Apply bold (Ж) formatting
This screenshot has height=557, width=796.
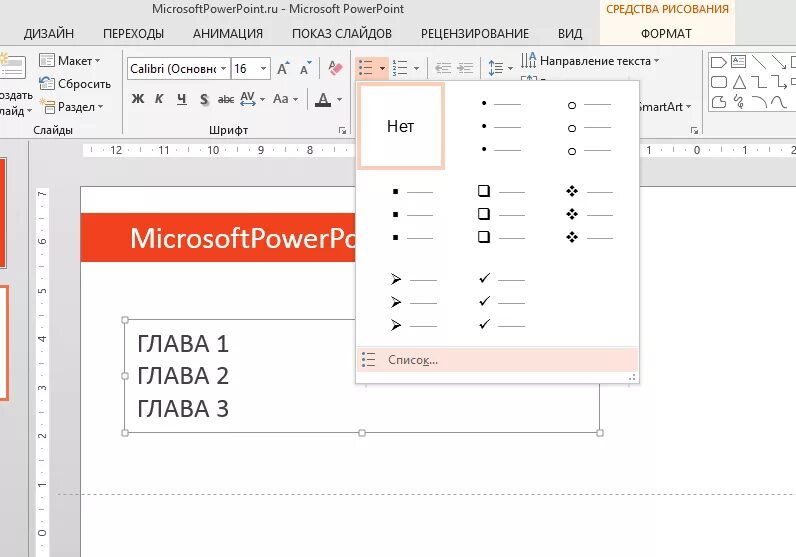coord(138,99)
